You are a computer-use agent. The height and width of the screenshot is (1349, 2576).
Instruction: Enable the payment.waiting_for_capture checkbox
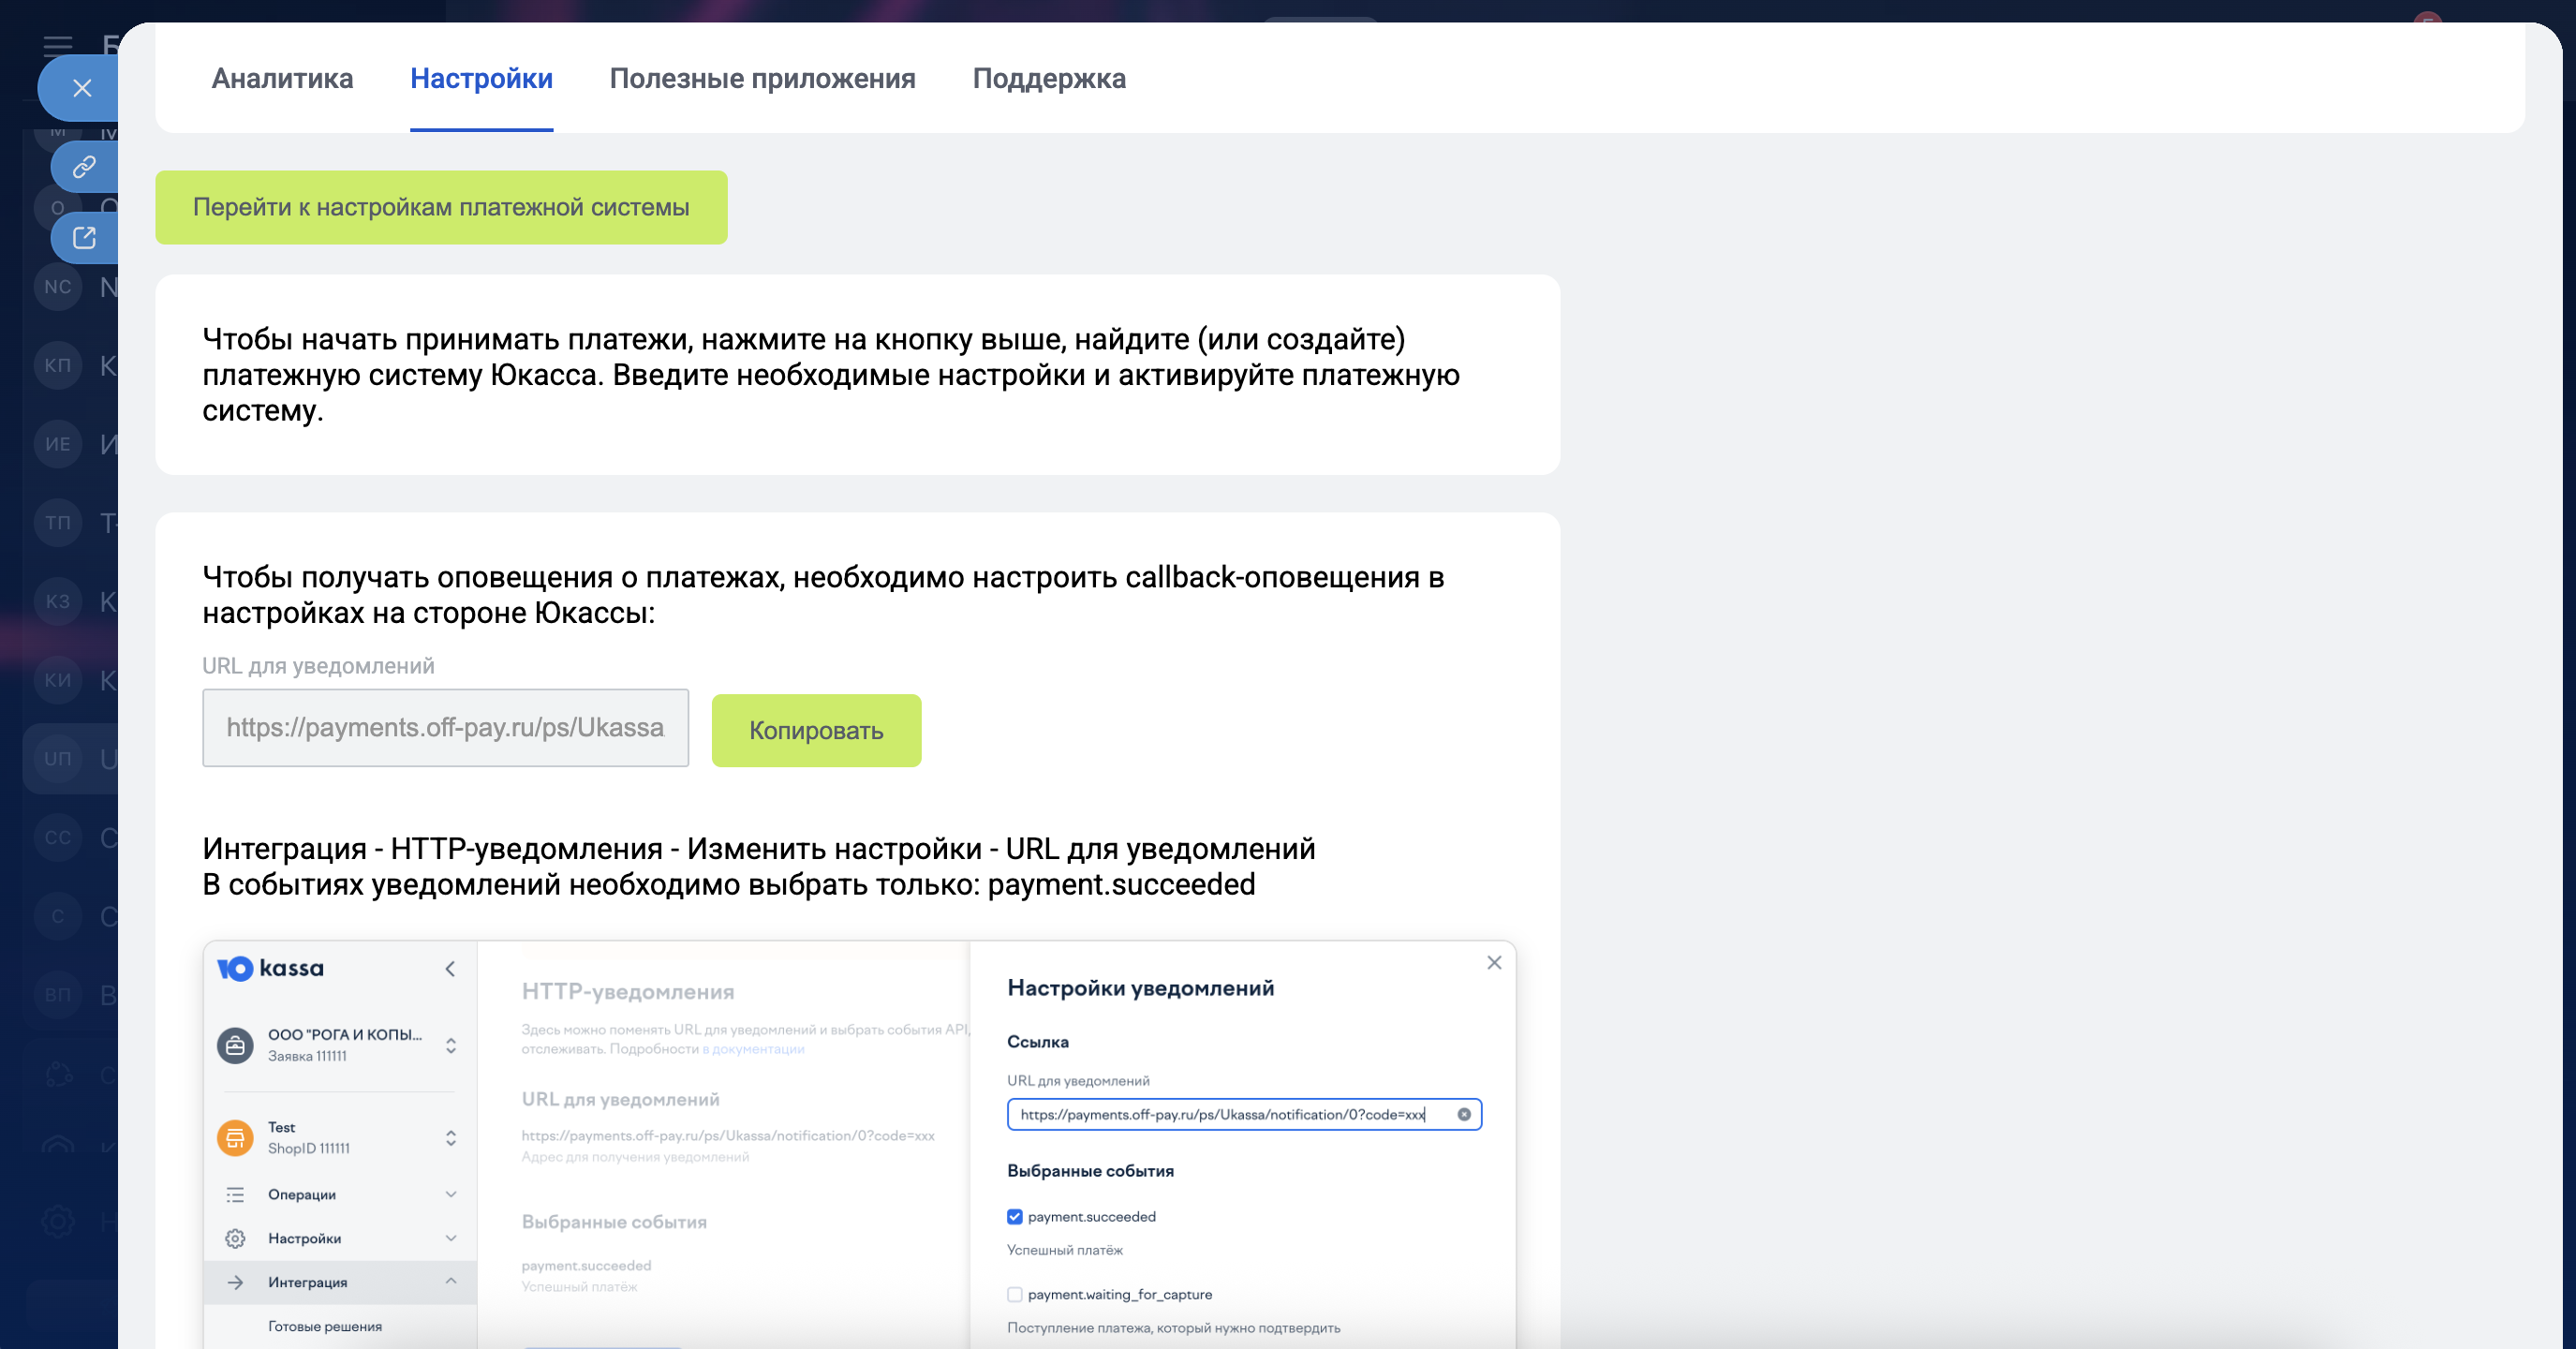pos(1015,1294)
